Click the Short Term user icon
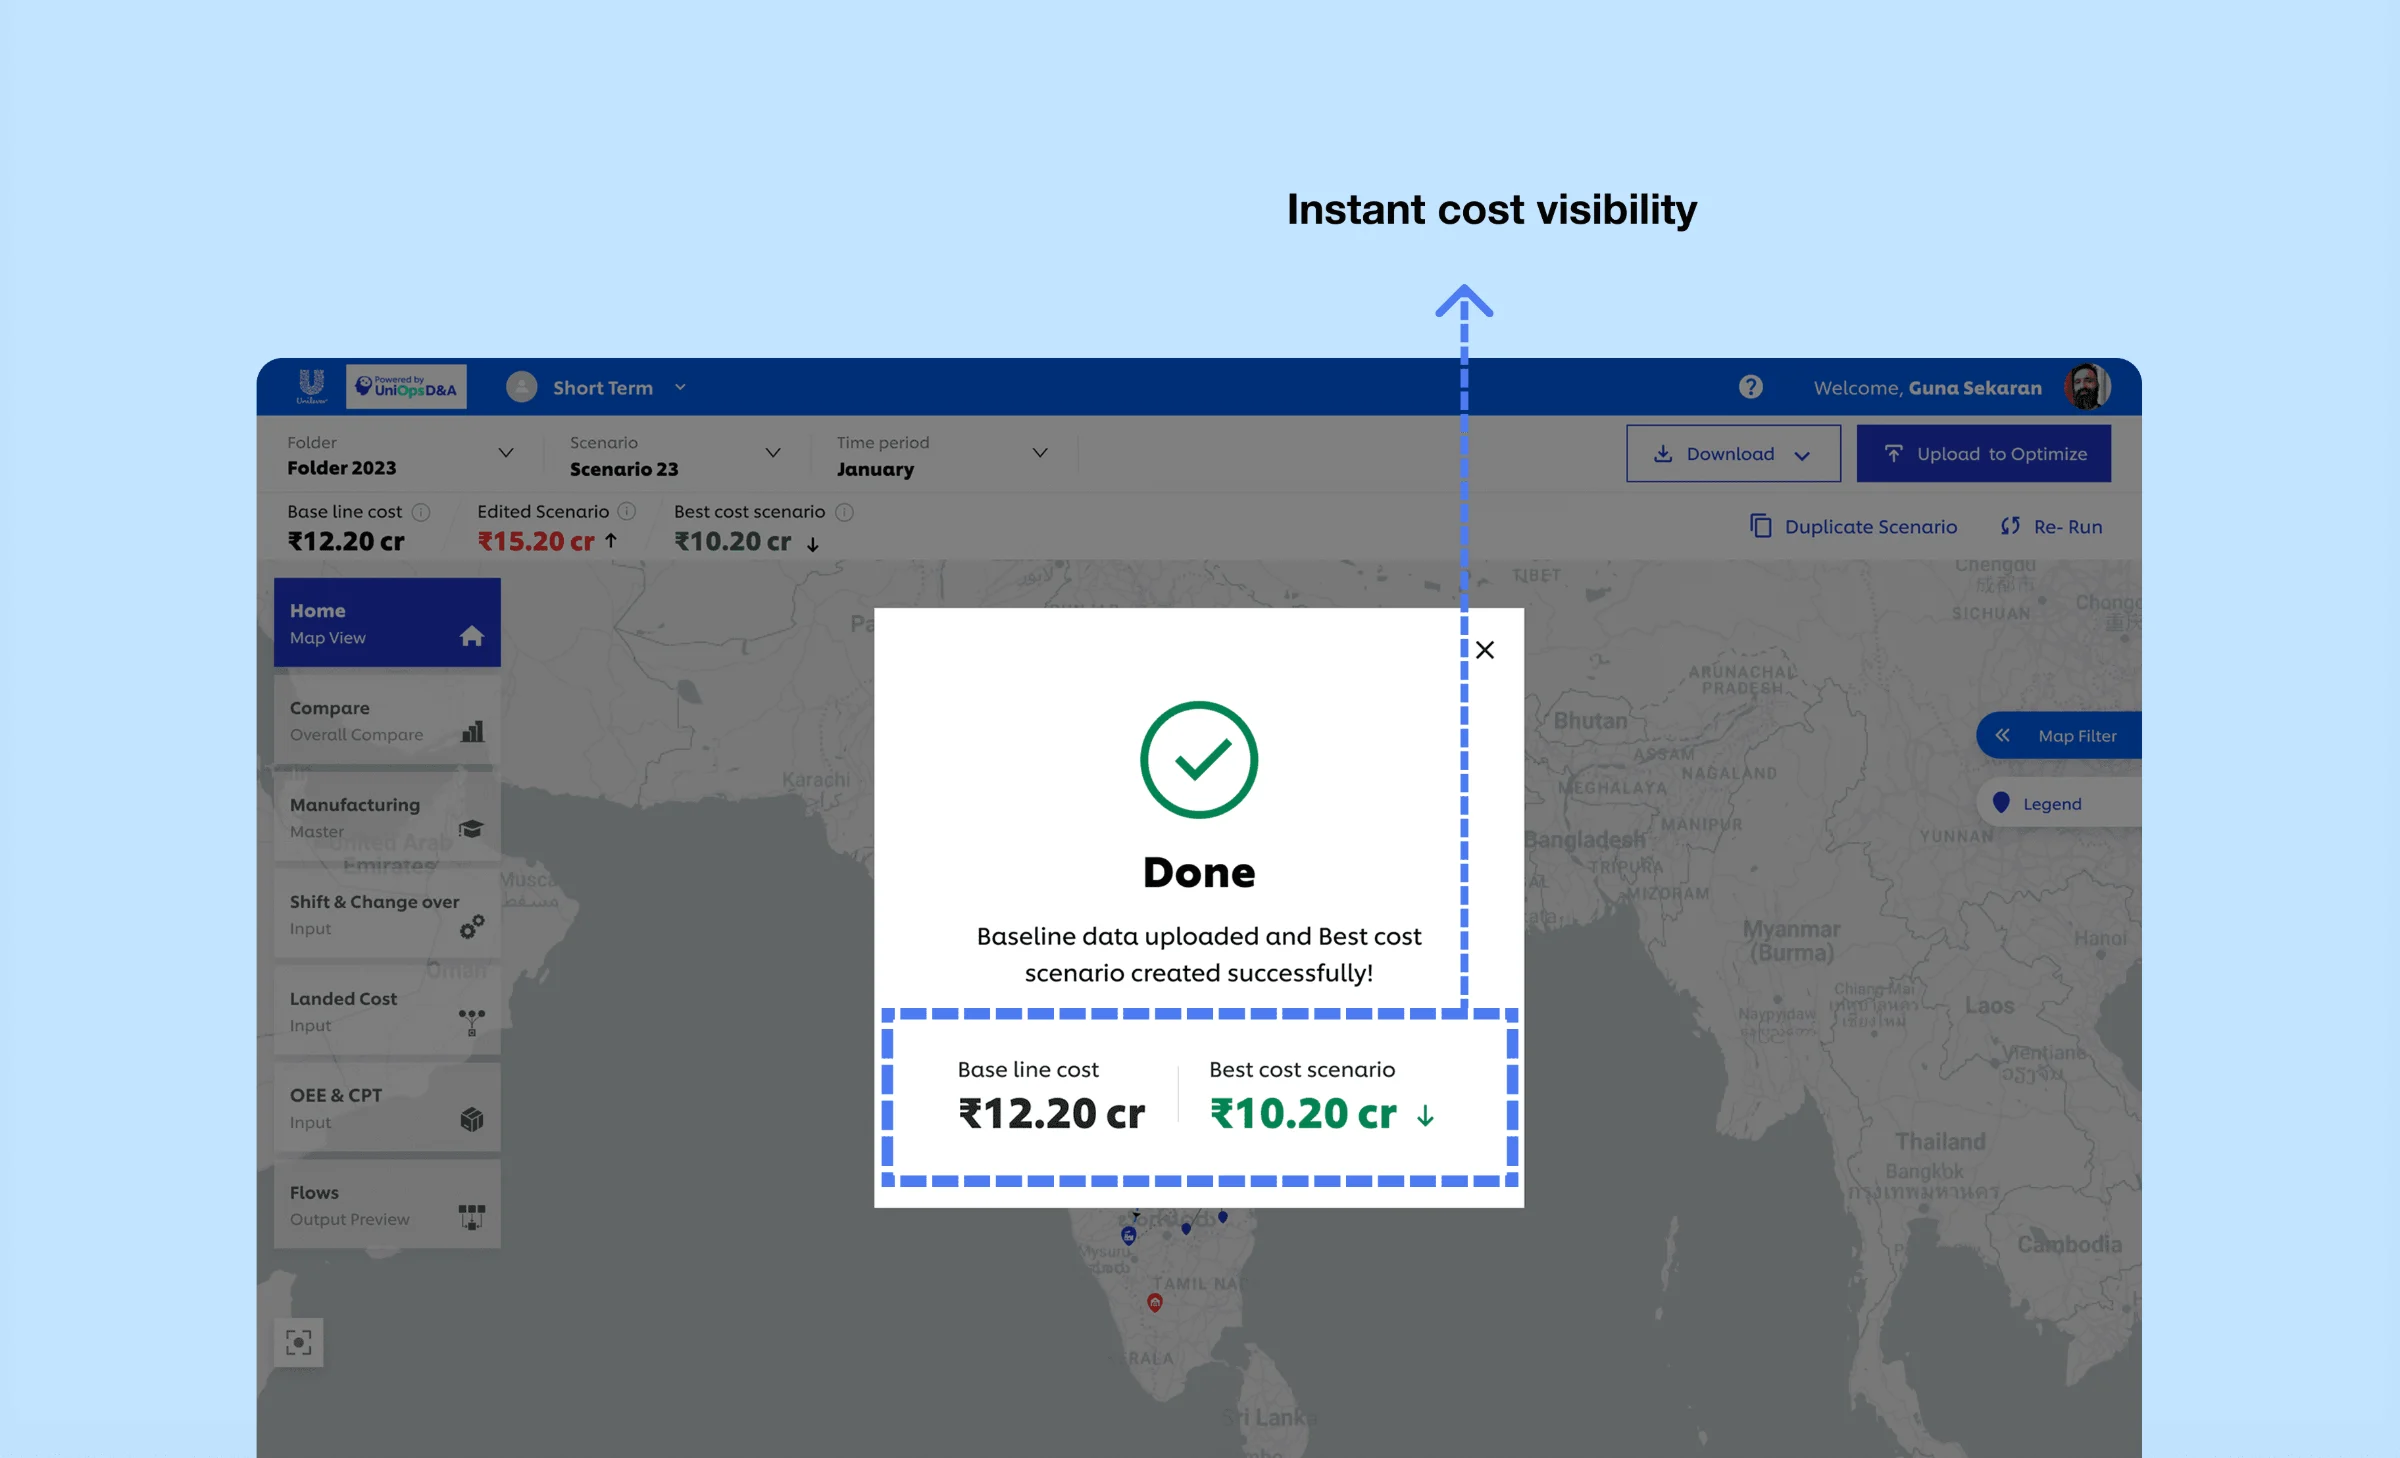 521,387
